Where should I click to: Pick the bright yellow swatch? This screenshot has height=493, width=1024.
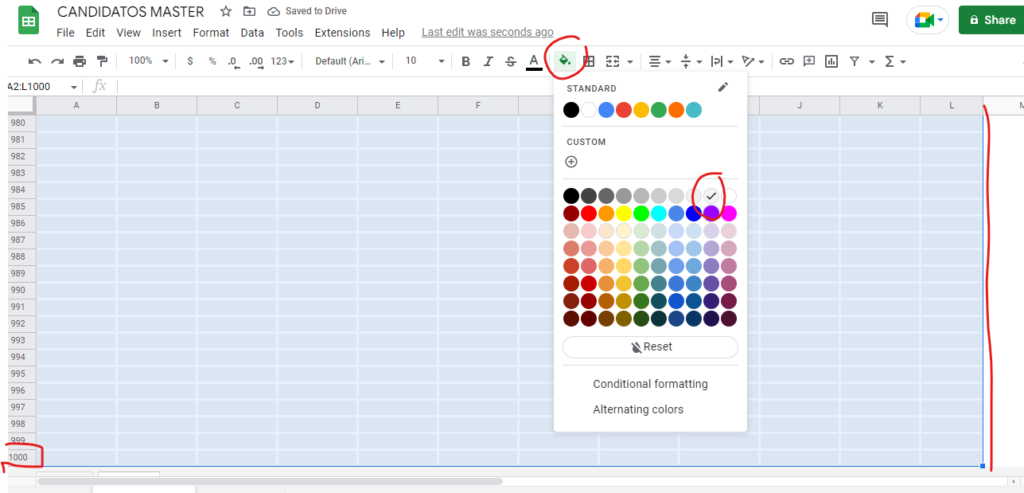(x=624, y=213)
